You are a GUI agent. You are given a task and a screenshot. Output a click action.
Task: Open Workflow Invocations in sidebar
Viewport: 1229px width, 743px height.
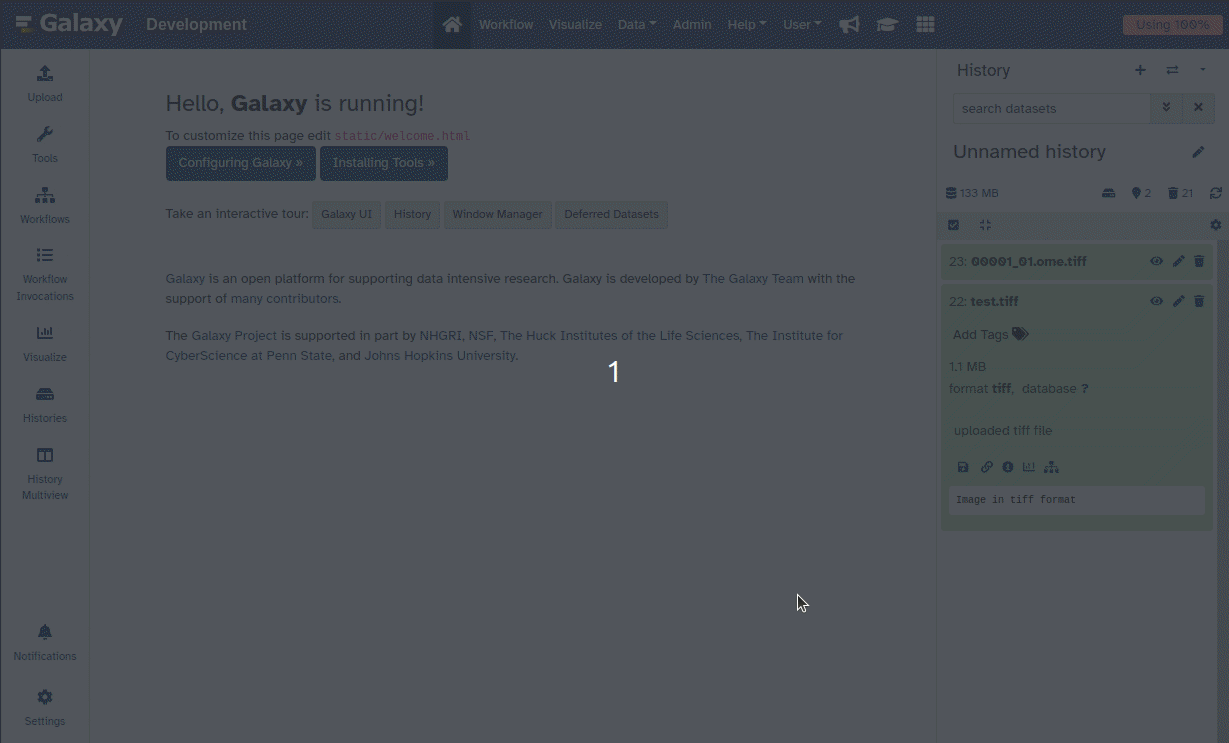(45, 273)
